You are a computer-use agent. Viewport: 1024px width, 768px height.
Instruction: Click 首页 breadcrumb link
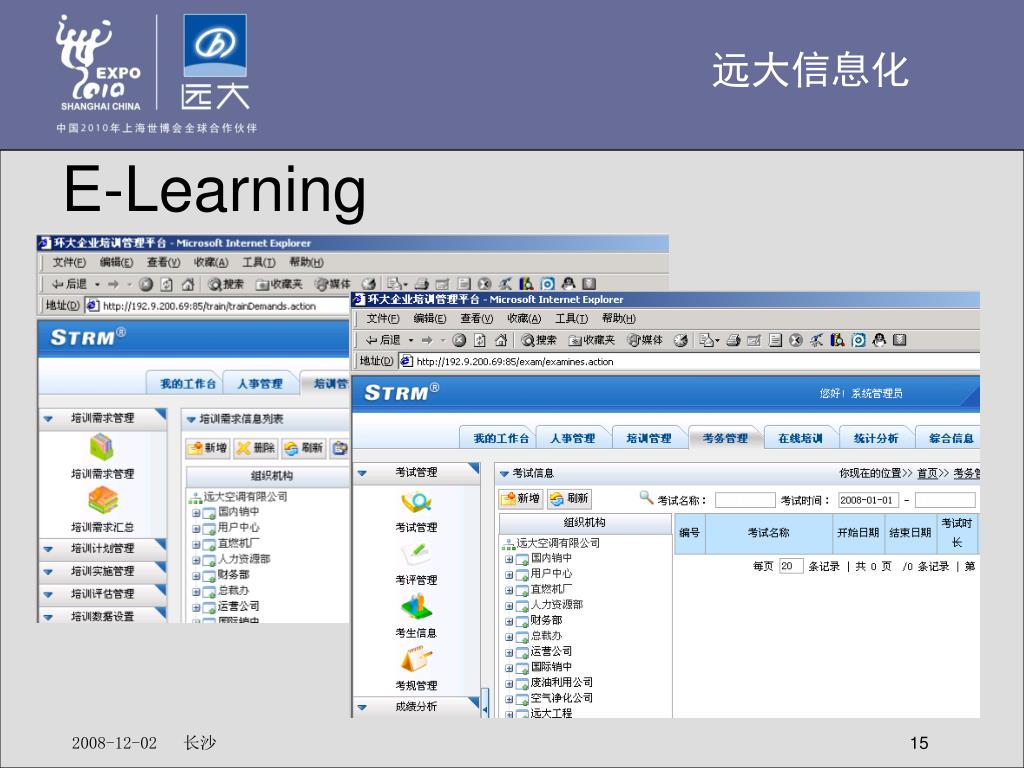pyautogui.click(x=927, y=473)
